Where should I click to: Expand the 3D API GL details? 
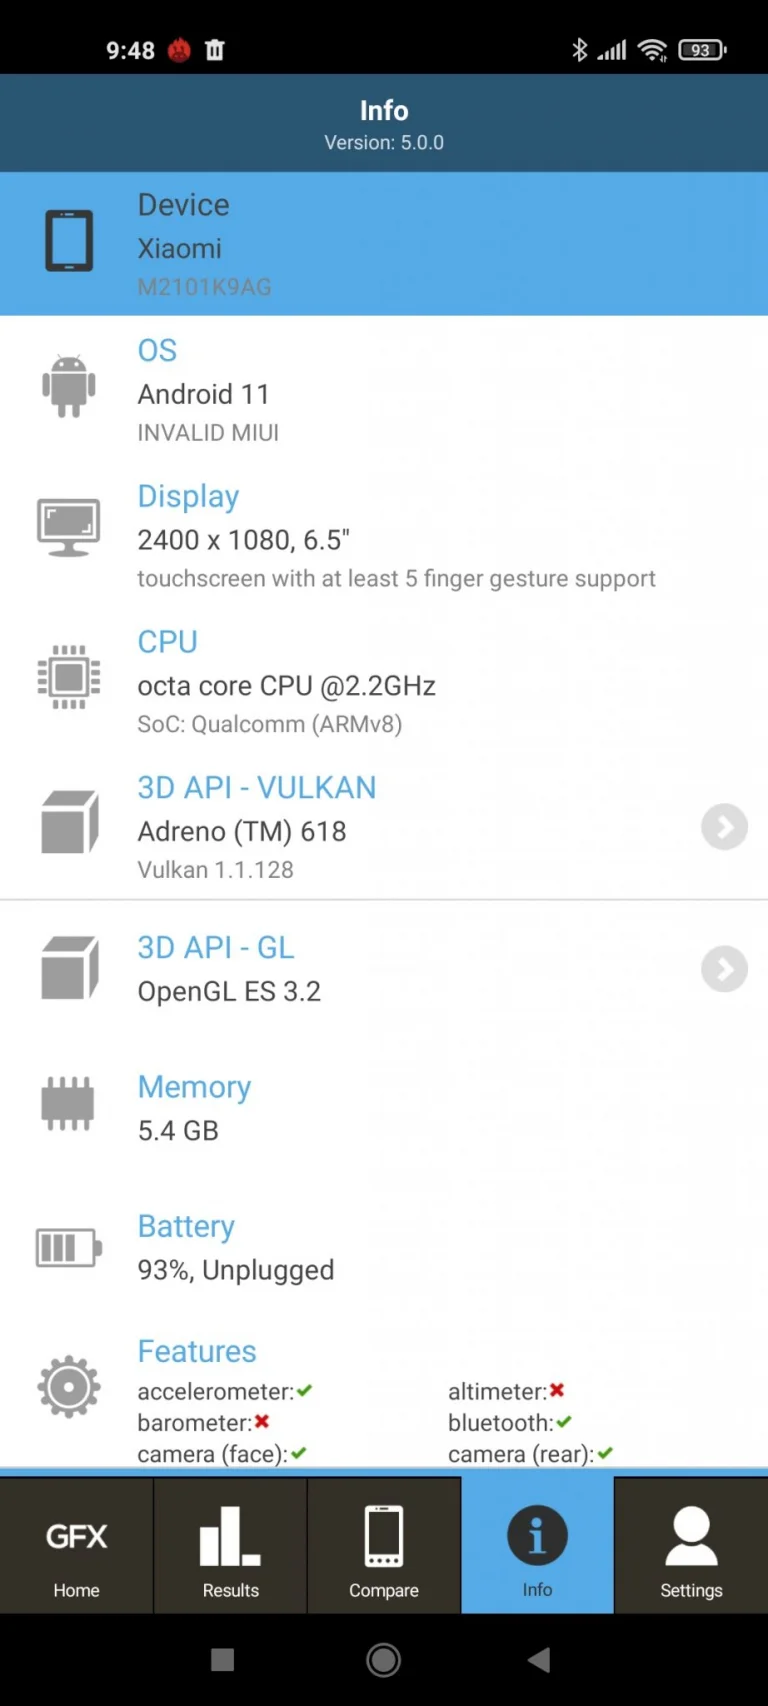(x=723, y=969)
